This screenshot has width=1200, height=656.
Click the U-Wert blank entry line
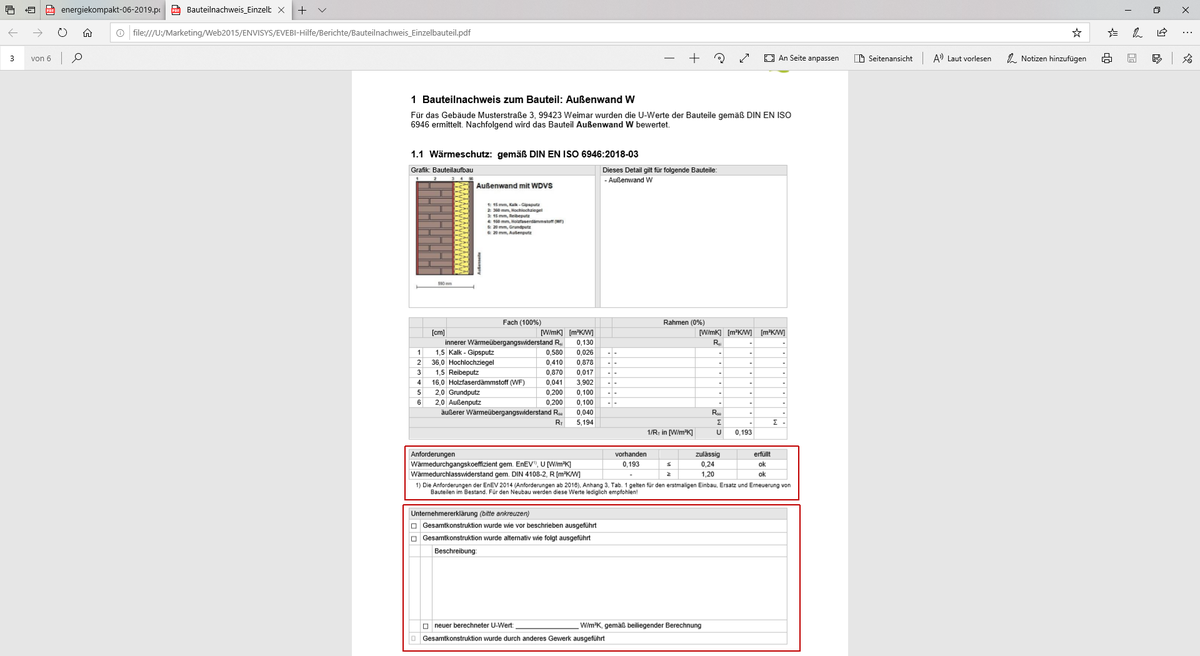(x=546, y=626)
